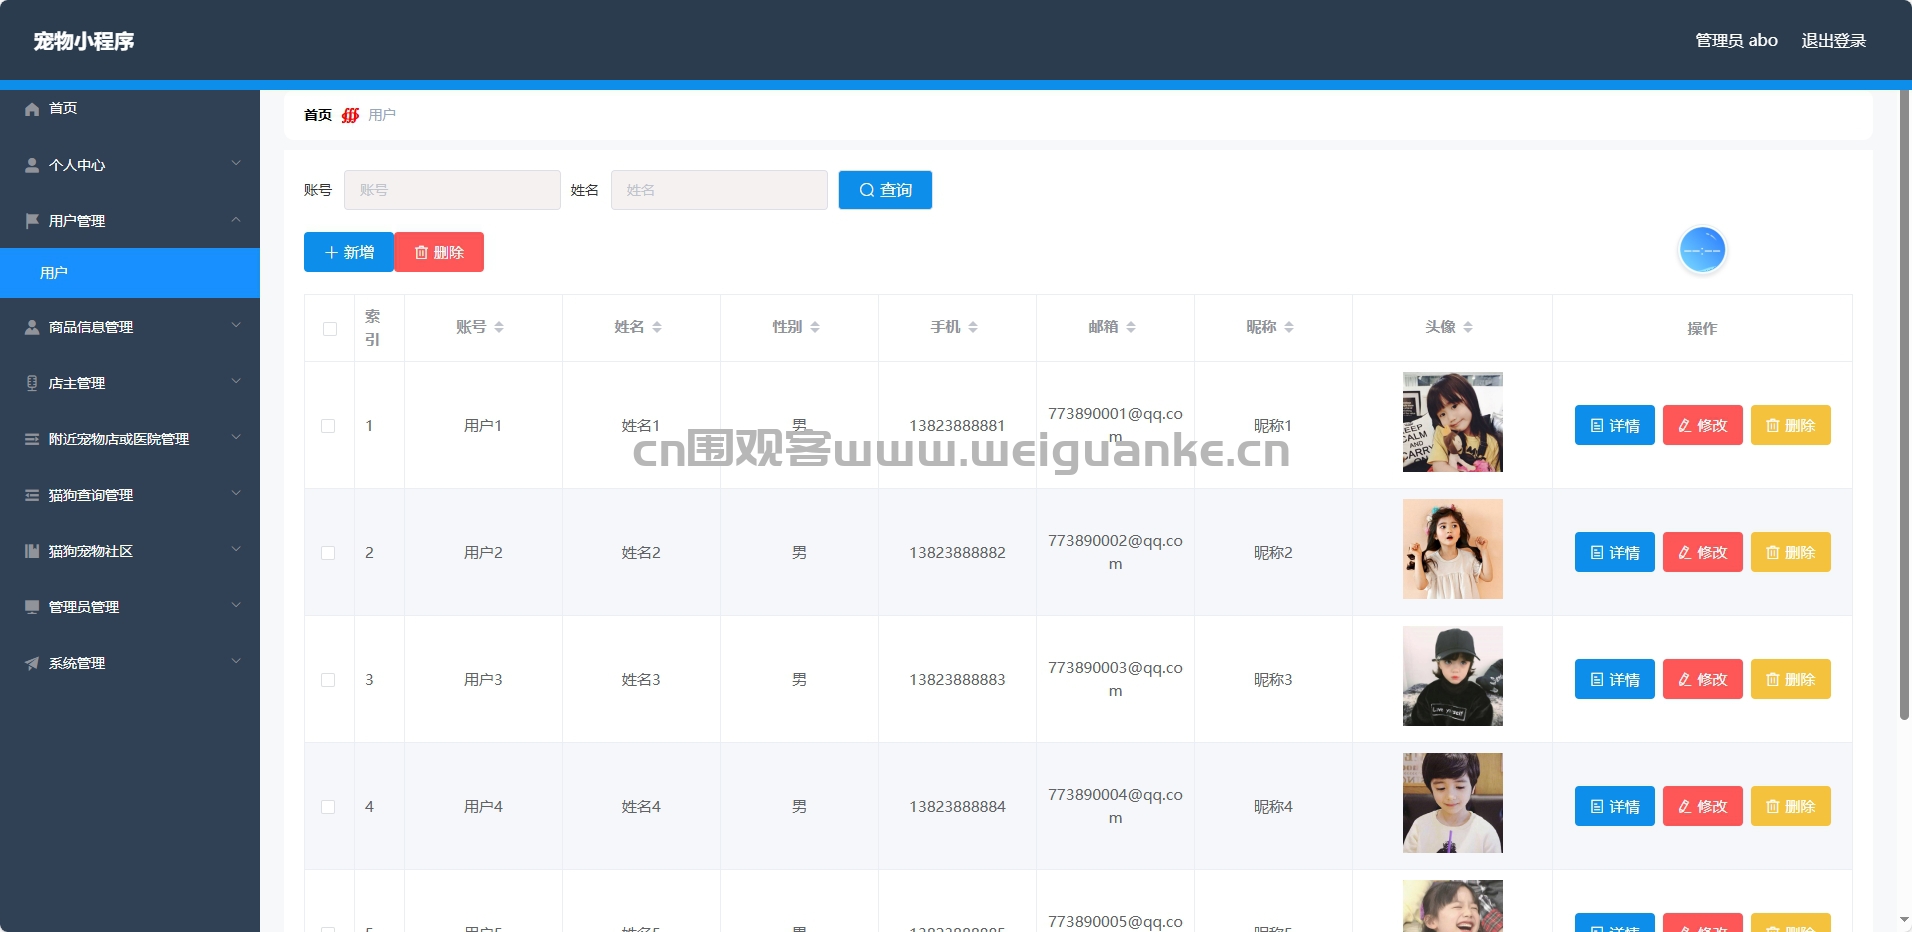This screenshot has height=932, width=1912.
Task: Sort table by 账号 column arrows
Action: point(499,327)
